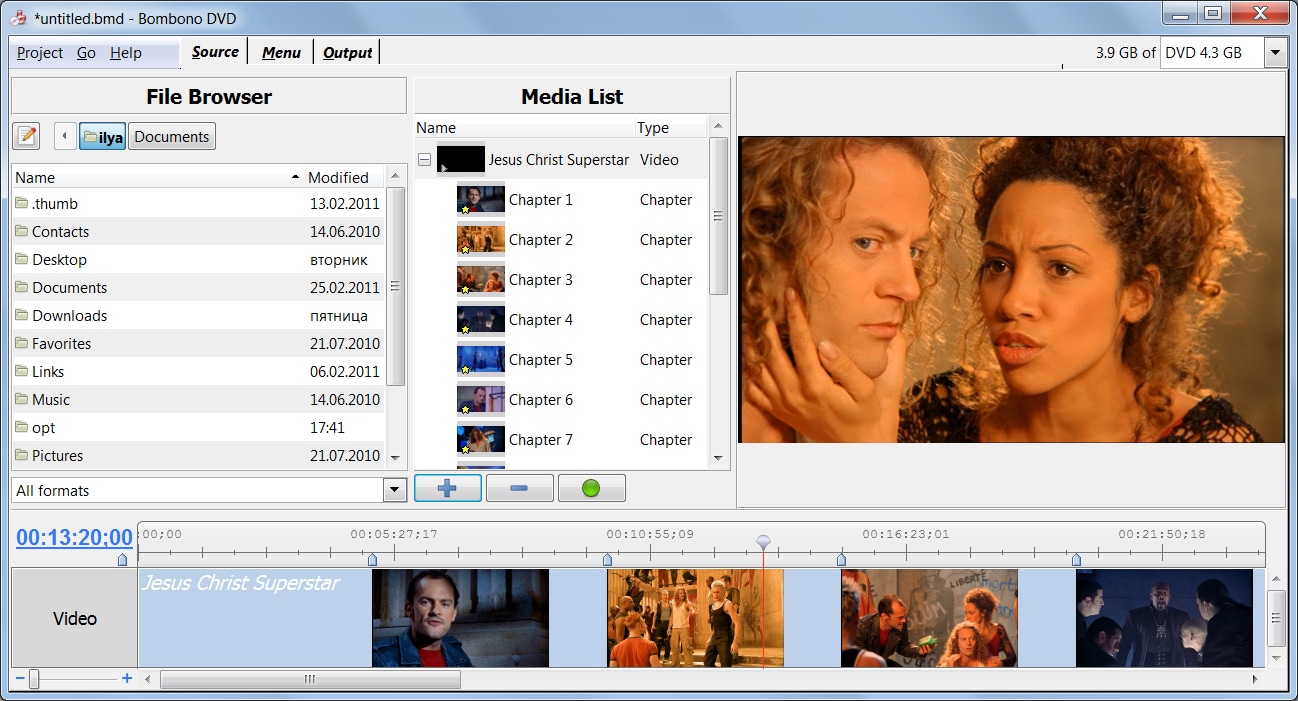Click the Documents path button
The image size is (1298, 701).
tap(172, 137)
